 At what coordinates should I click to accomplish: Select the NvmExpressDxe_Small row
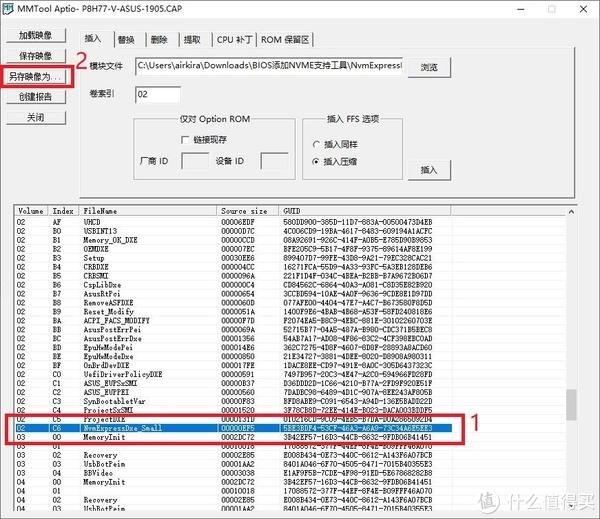click(233, 428)
